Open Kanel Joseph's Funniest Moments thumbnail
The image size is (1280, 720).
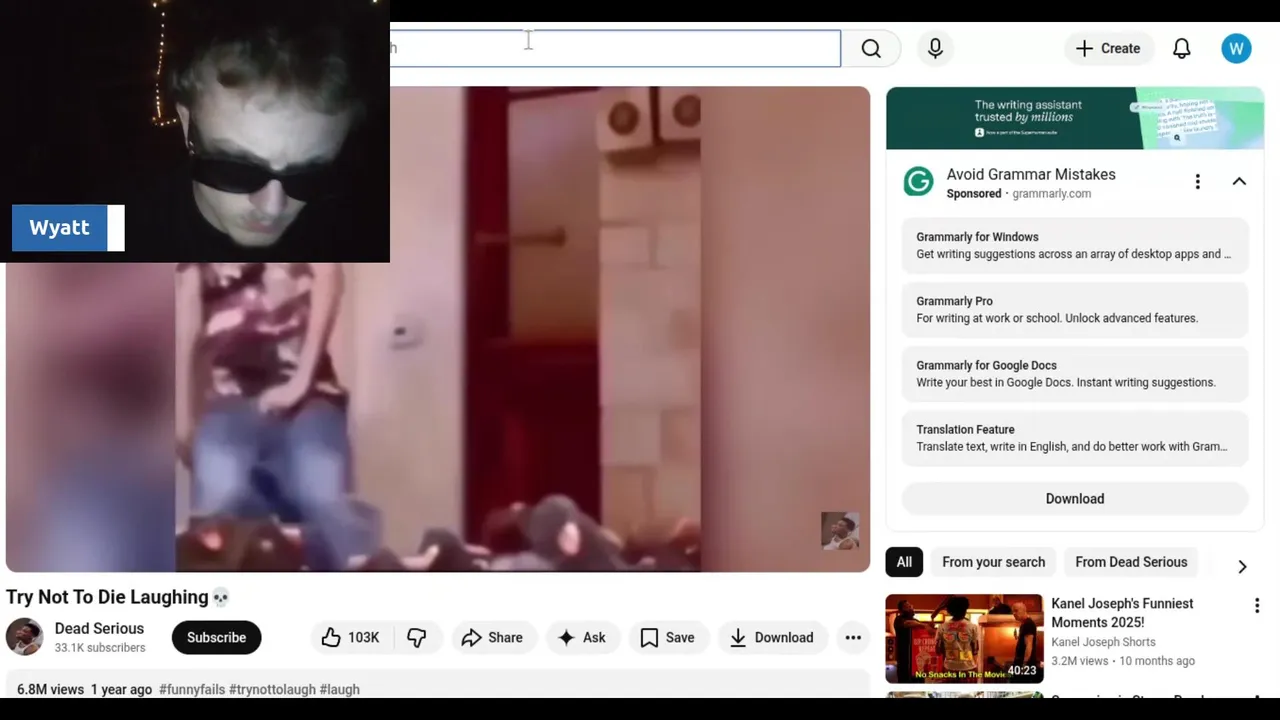[964, 639]
